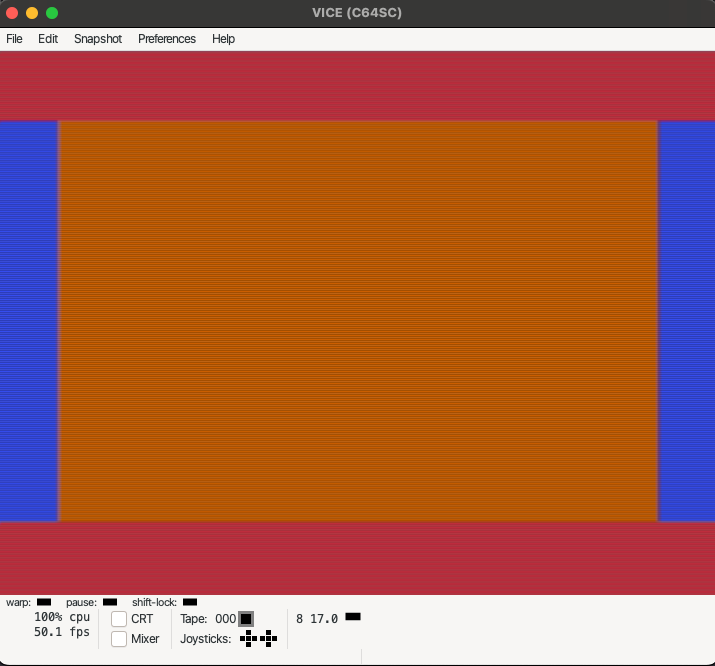This screenshot has height=666, width=715.
Task: Click the warp mode indicator LED
Action: [x=44, y=602]
